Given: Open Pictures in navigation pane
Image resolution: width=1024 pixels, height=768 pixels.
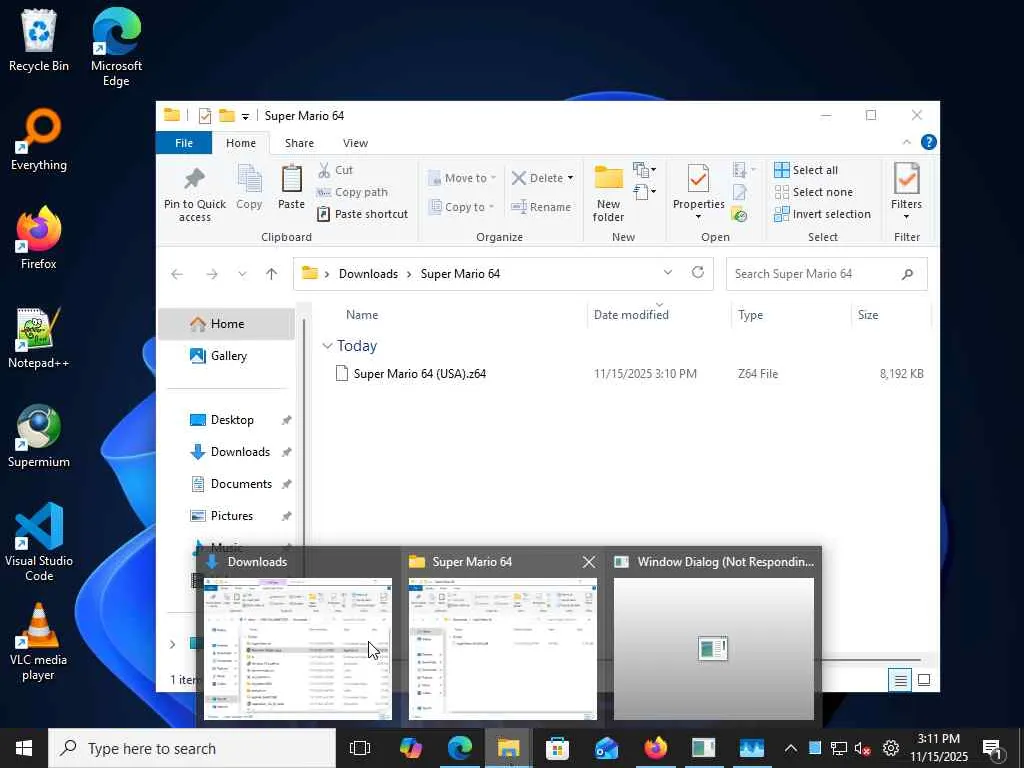Looking at the screenshot, I should [x=231, y=516].
